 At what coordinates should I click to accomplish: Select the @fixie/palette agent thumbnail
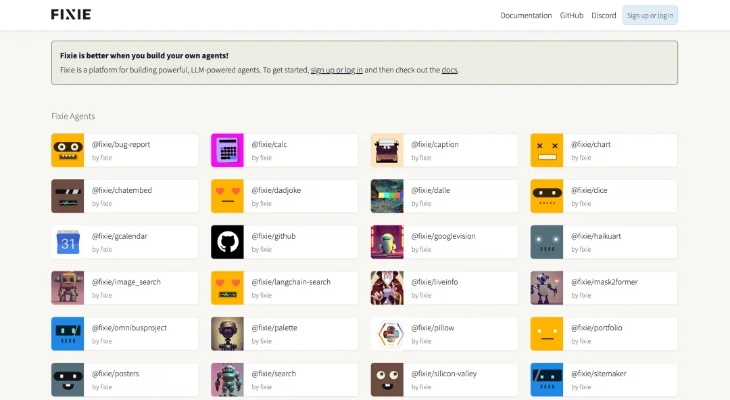pyautogui.click(x=227, y=334)
